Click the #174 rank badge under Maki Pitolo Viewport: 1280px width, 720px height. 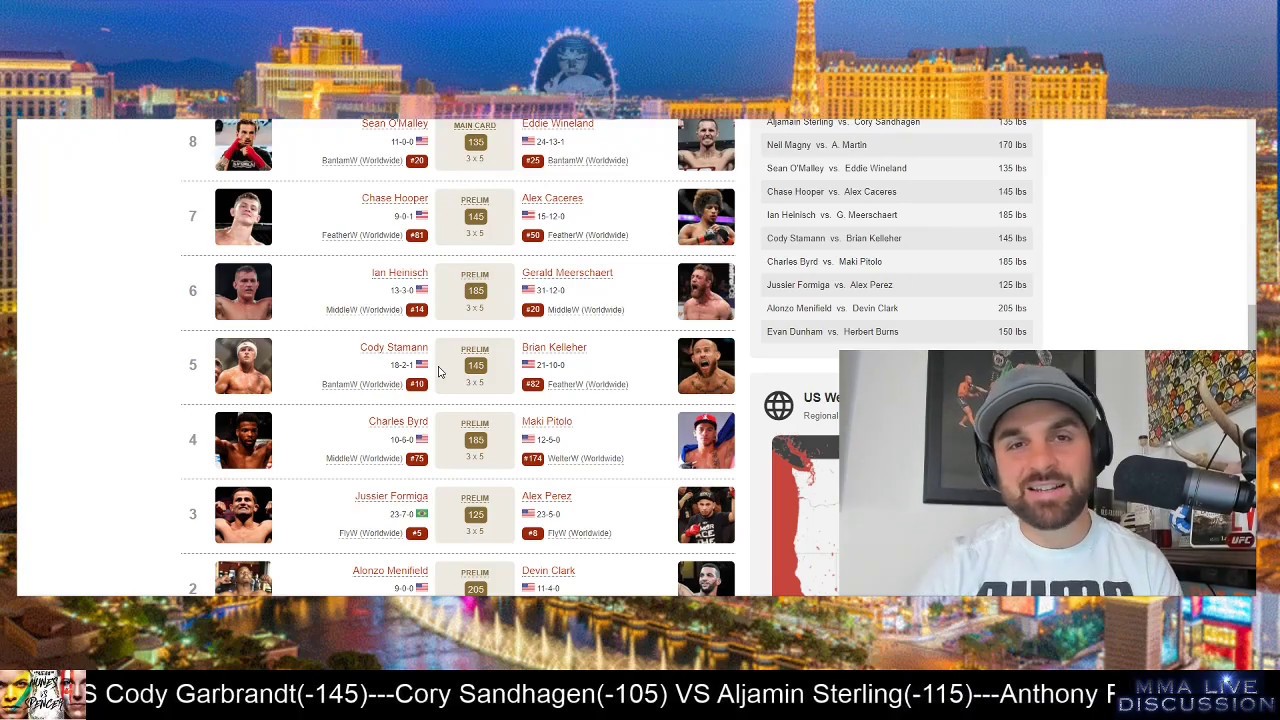pos(533,459)
